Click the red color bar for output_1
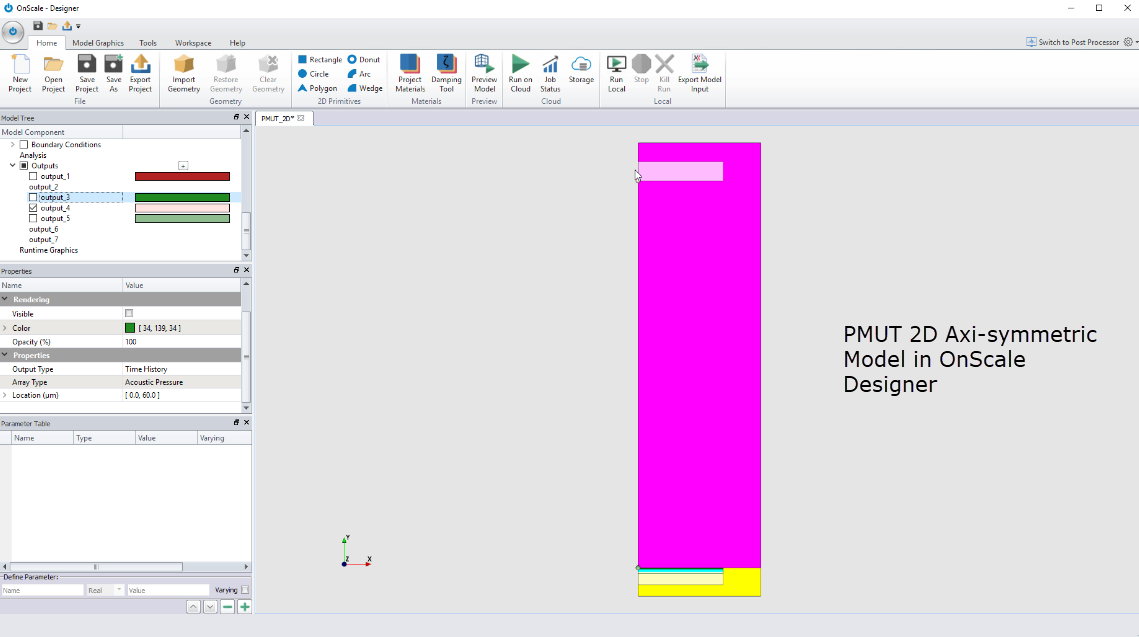The width and height of the screenshot is (1139, 637). (x=182, y=177)
